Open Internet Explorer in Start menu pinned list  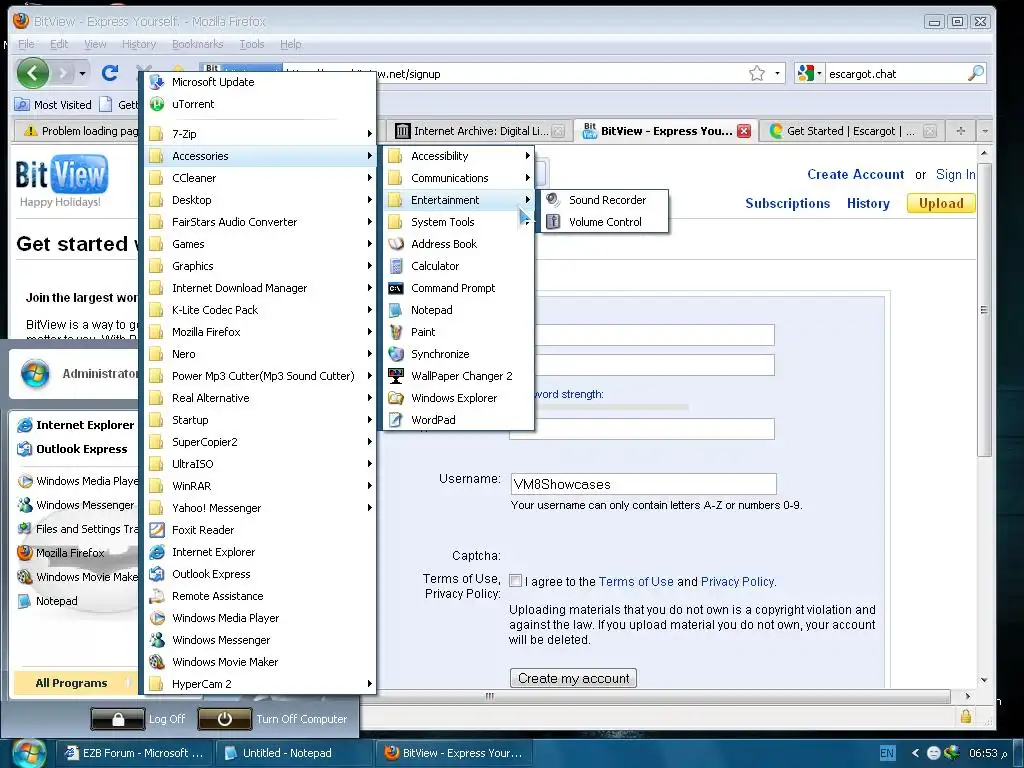(x=75, y=425)
